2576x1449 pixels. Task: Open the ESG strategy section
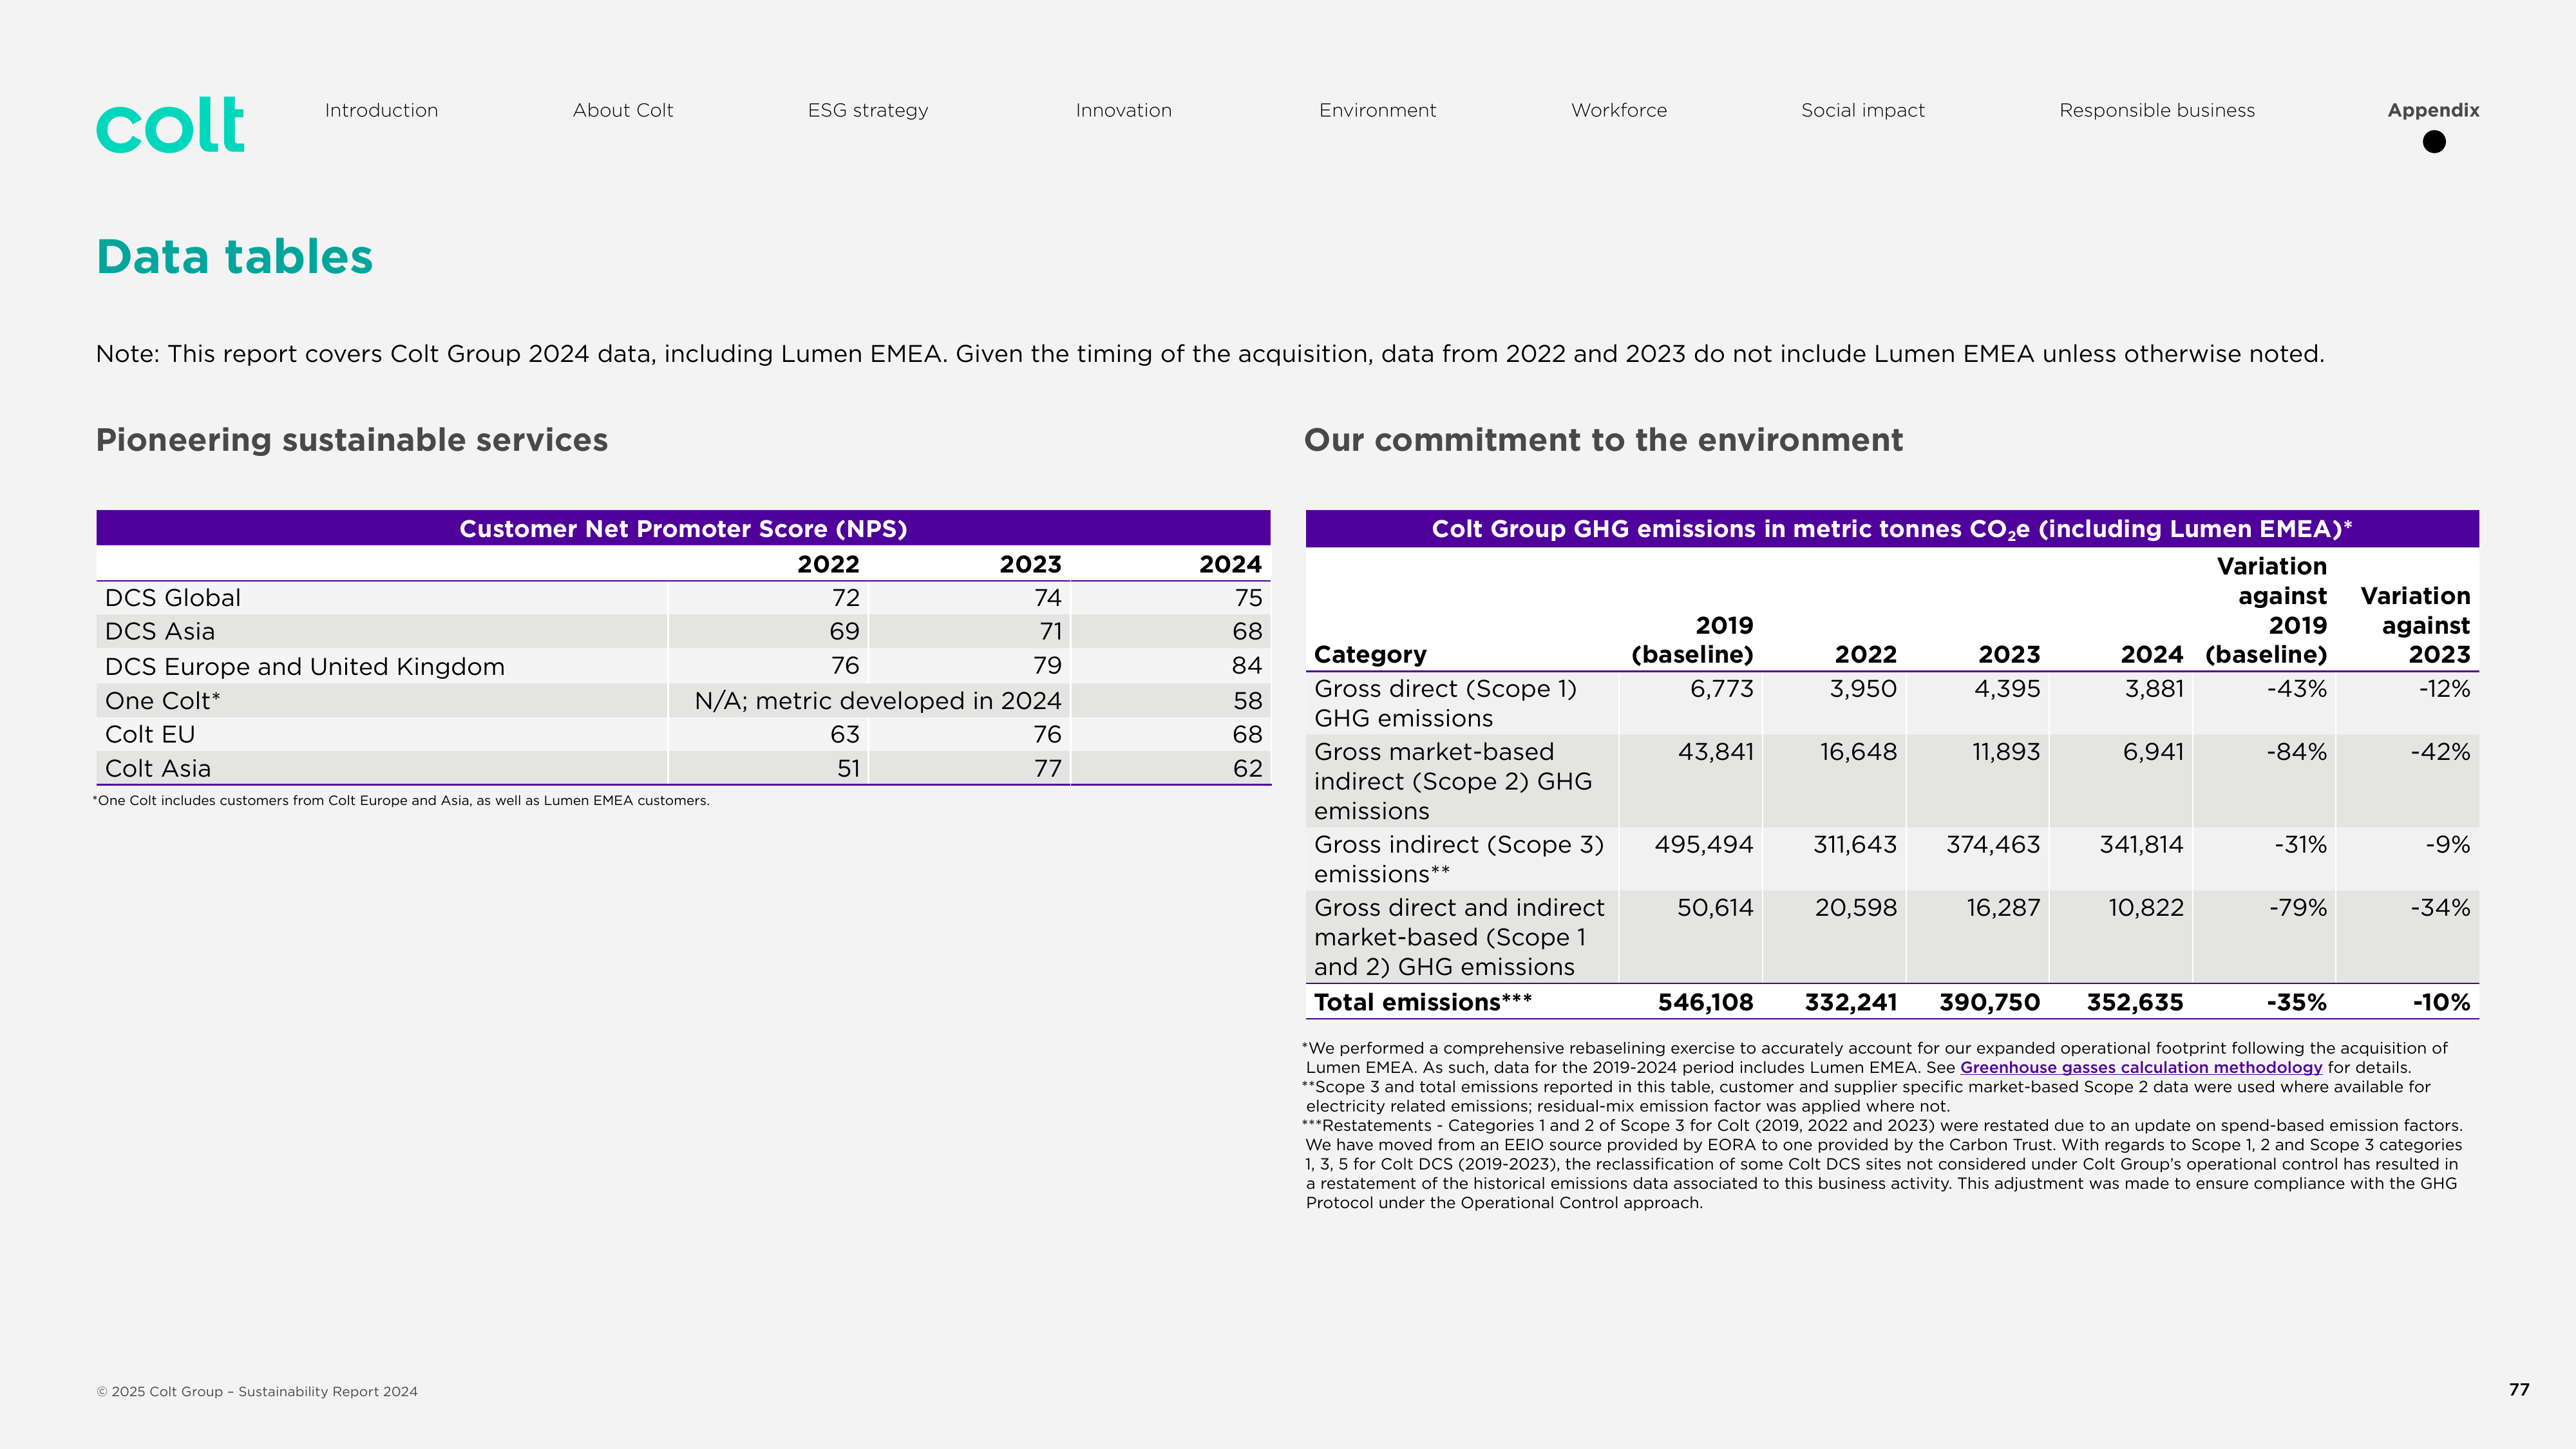tap(868, 110)
